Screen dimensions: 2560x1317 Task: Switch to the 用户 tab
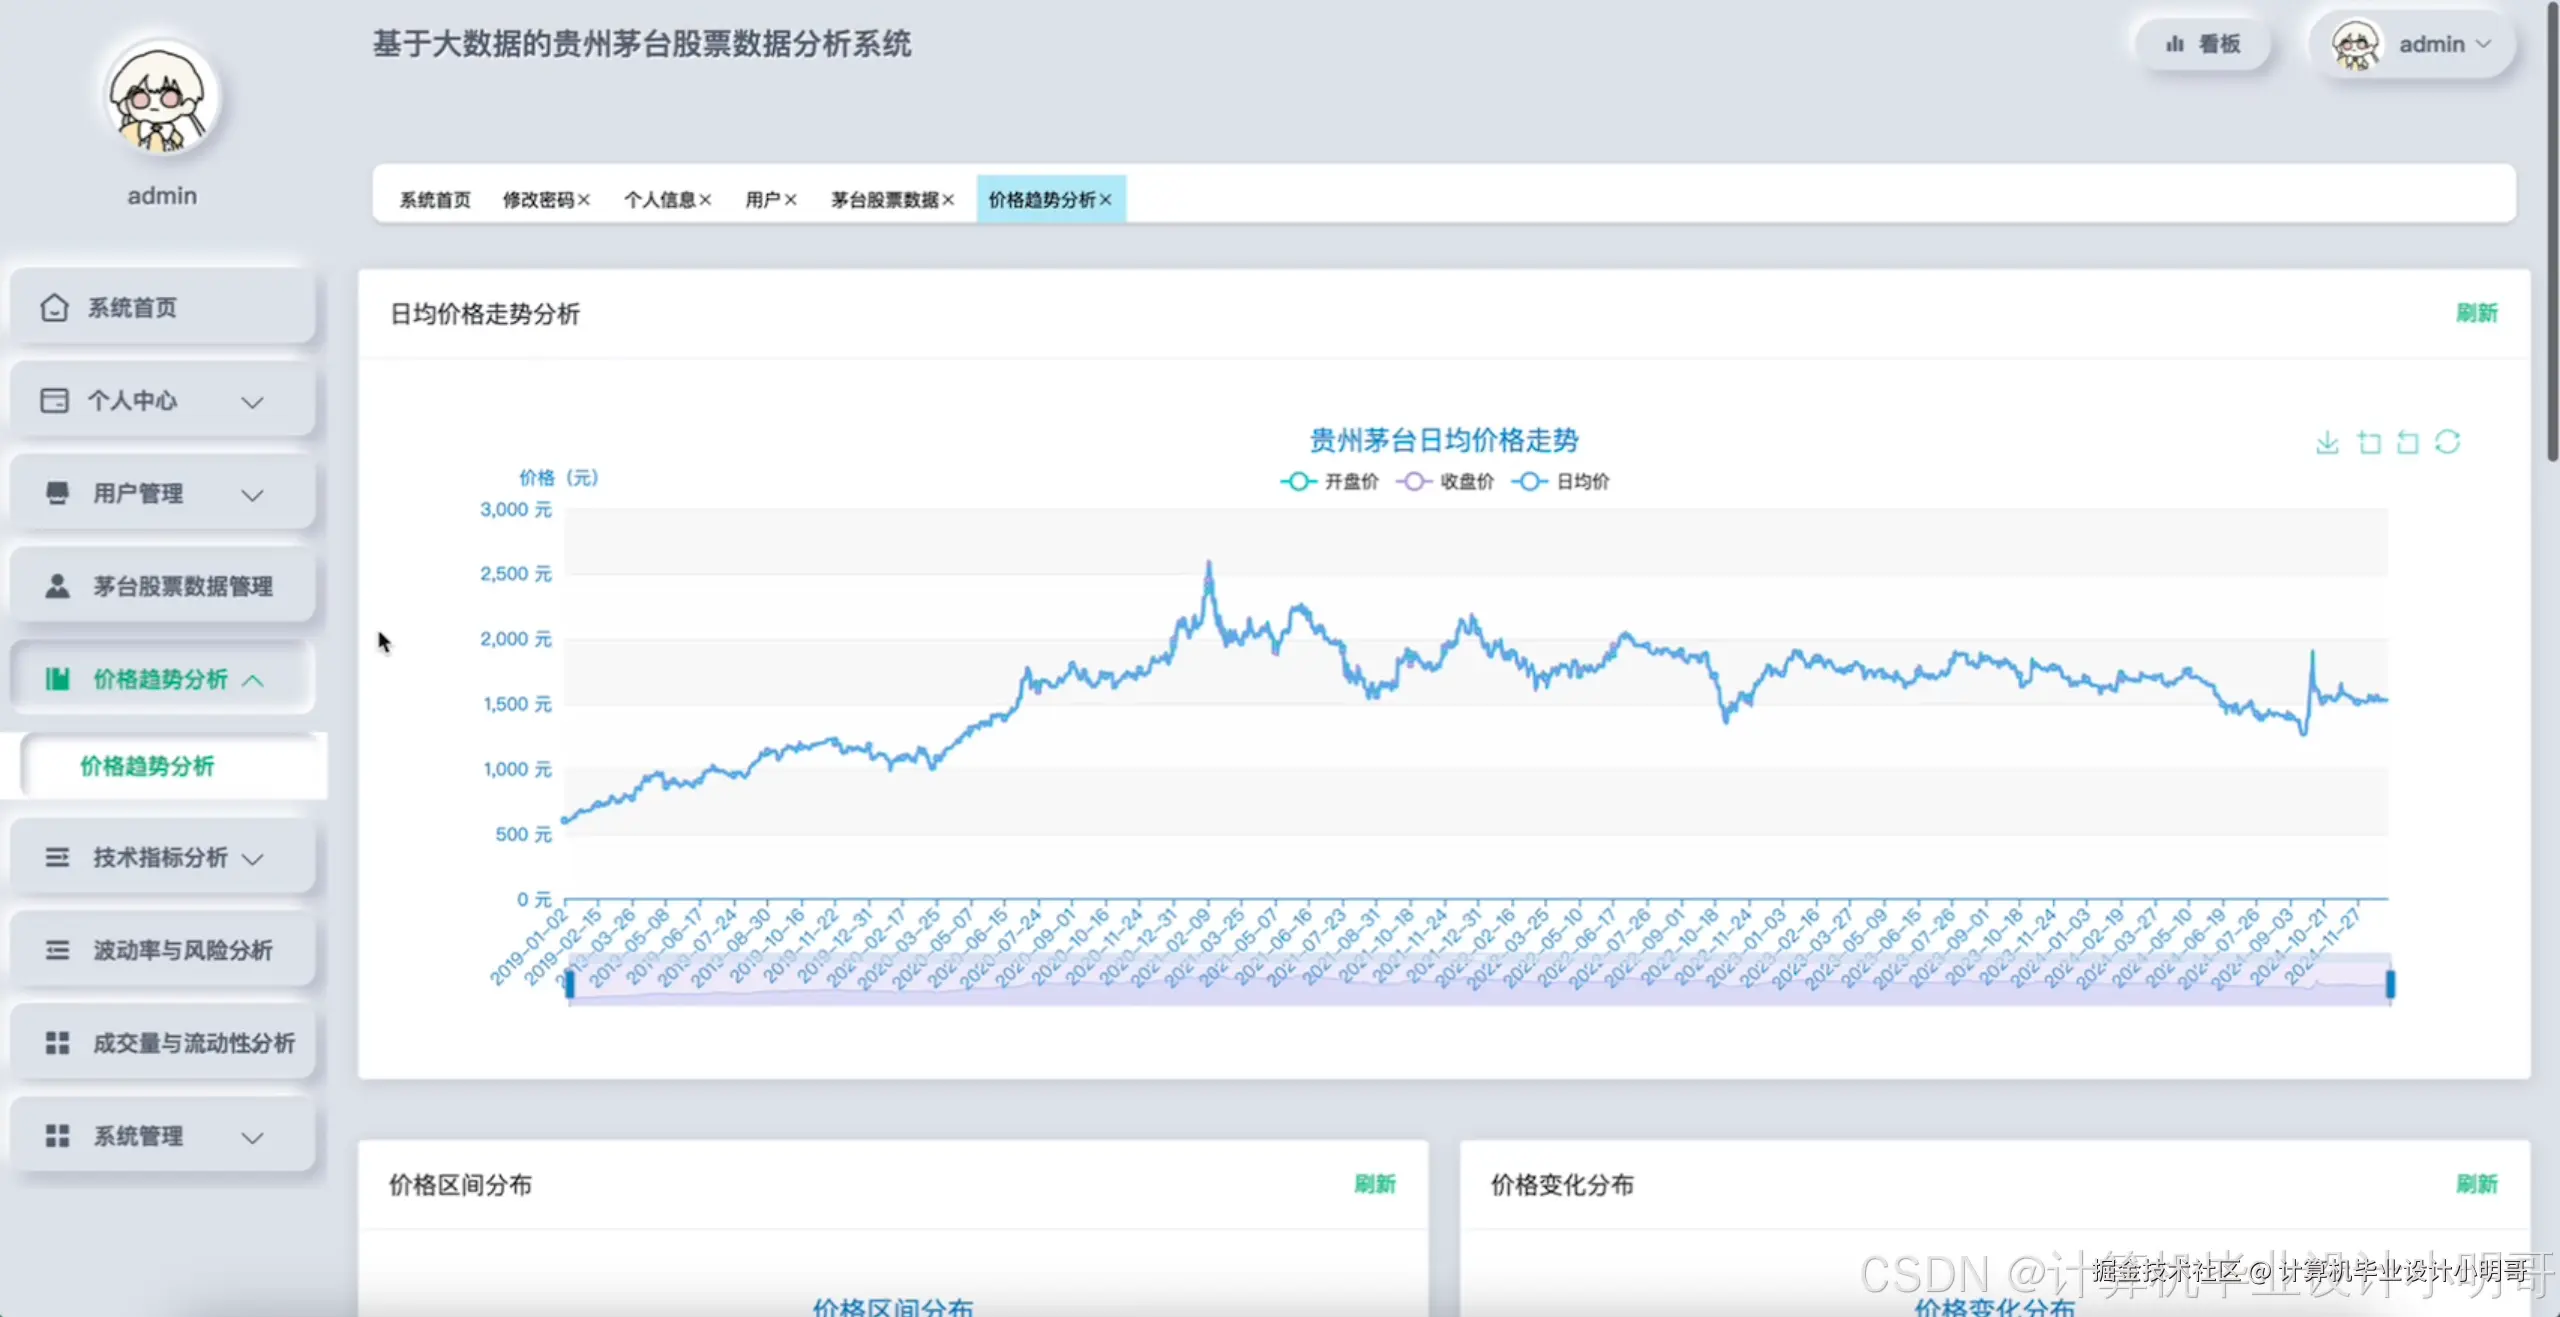point(763,200)
